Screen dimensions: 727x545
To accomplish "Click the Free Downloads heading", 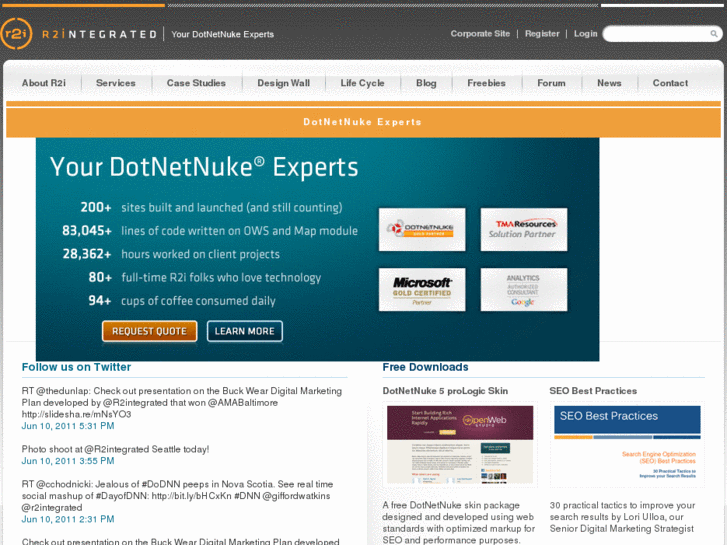I will pos(425,367).
